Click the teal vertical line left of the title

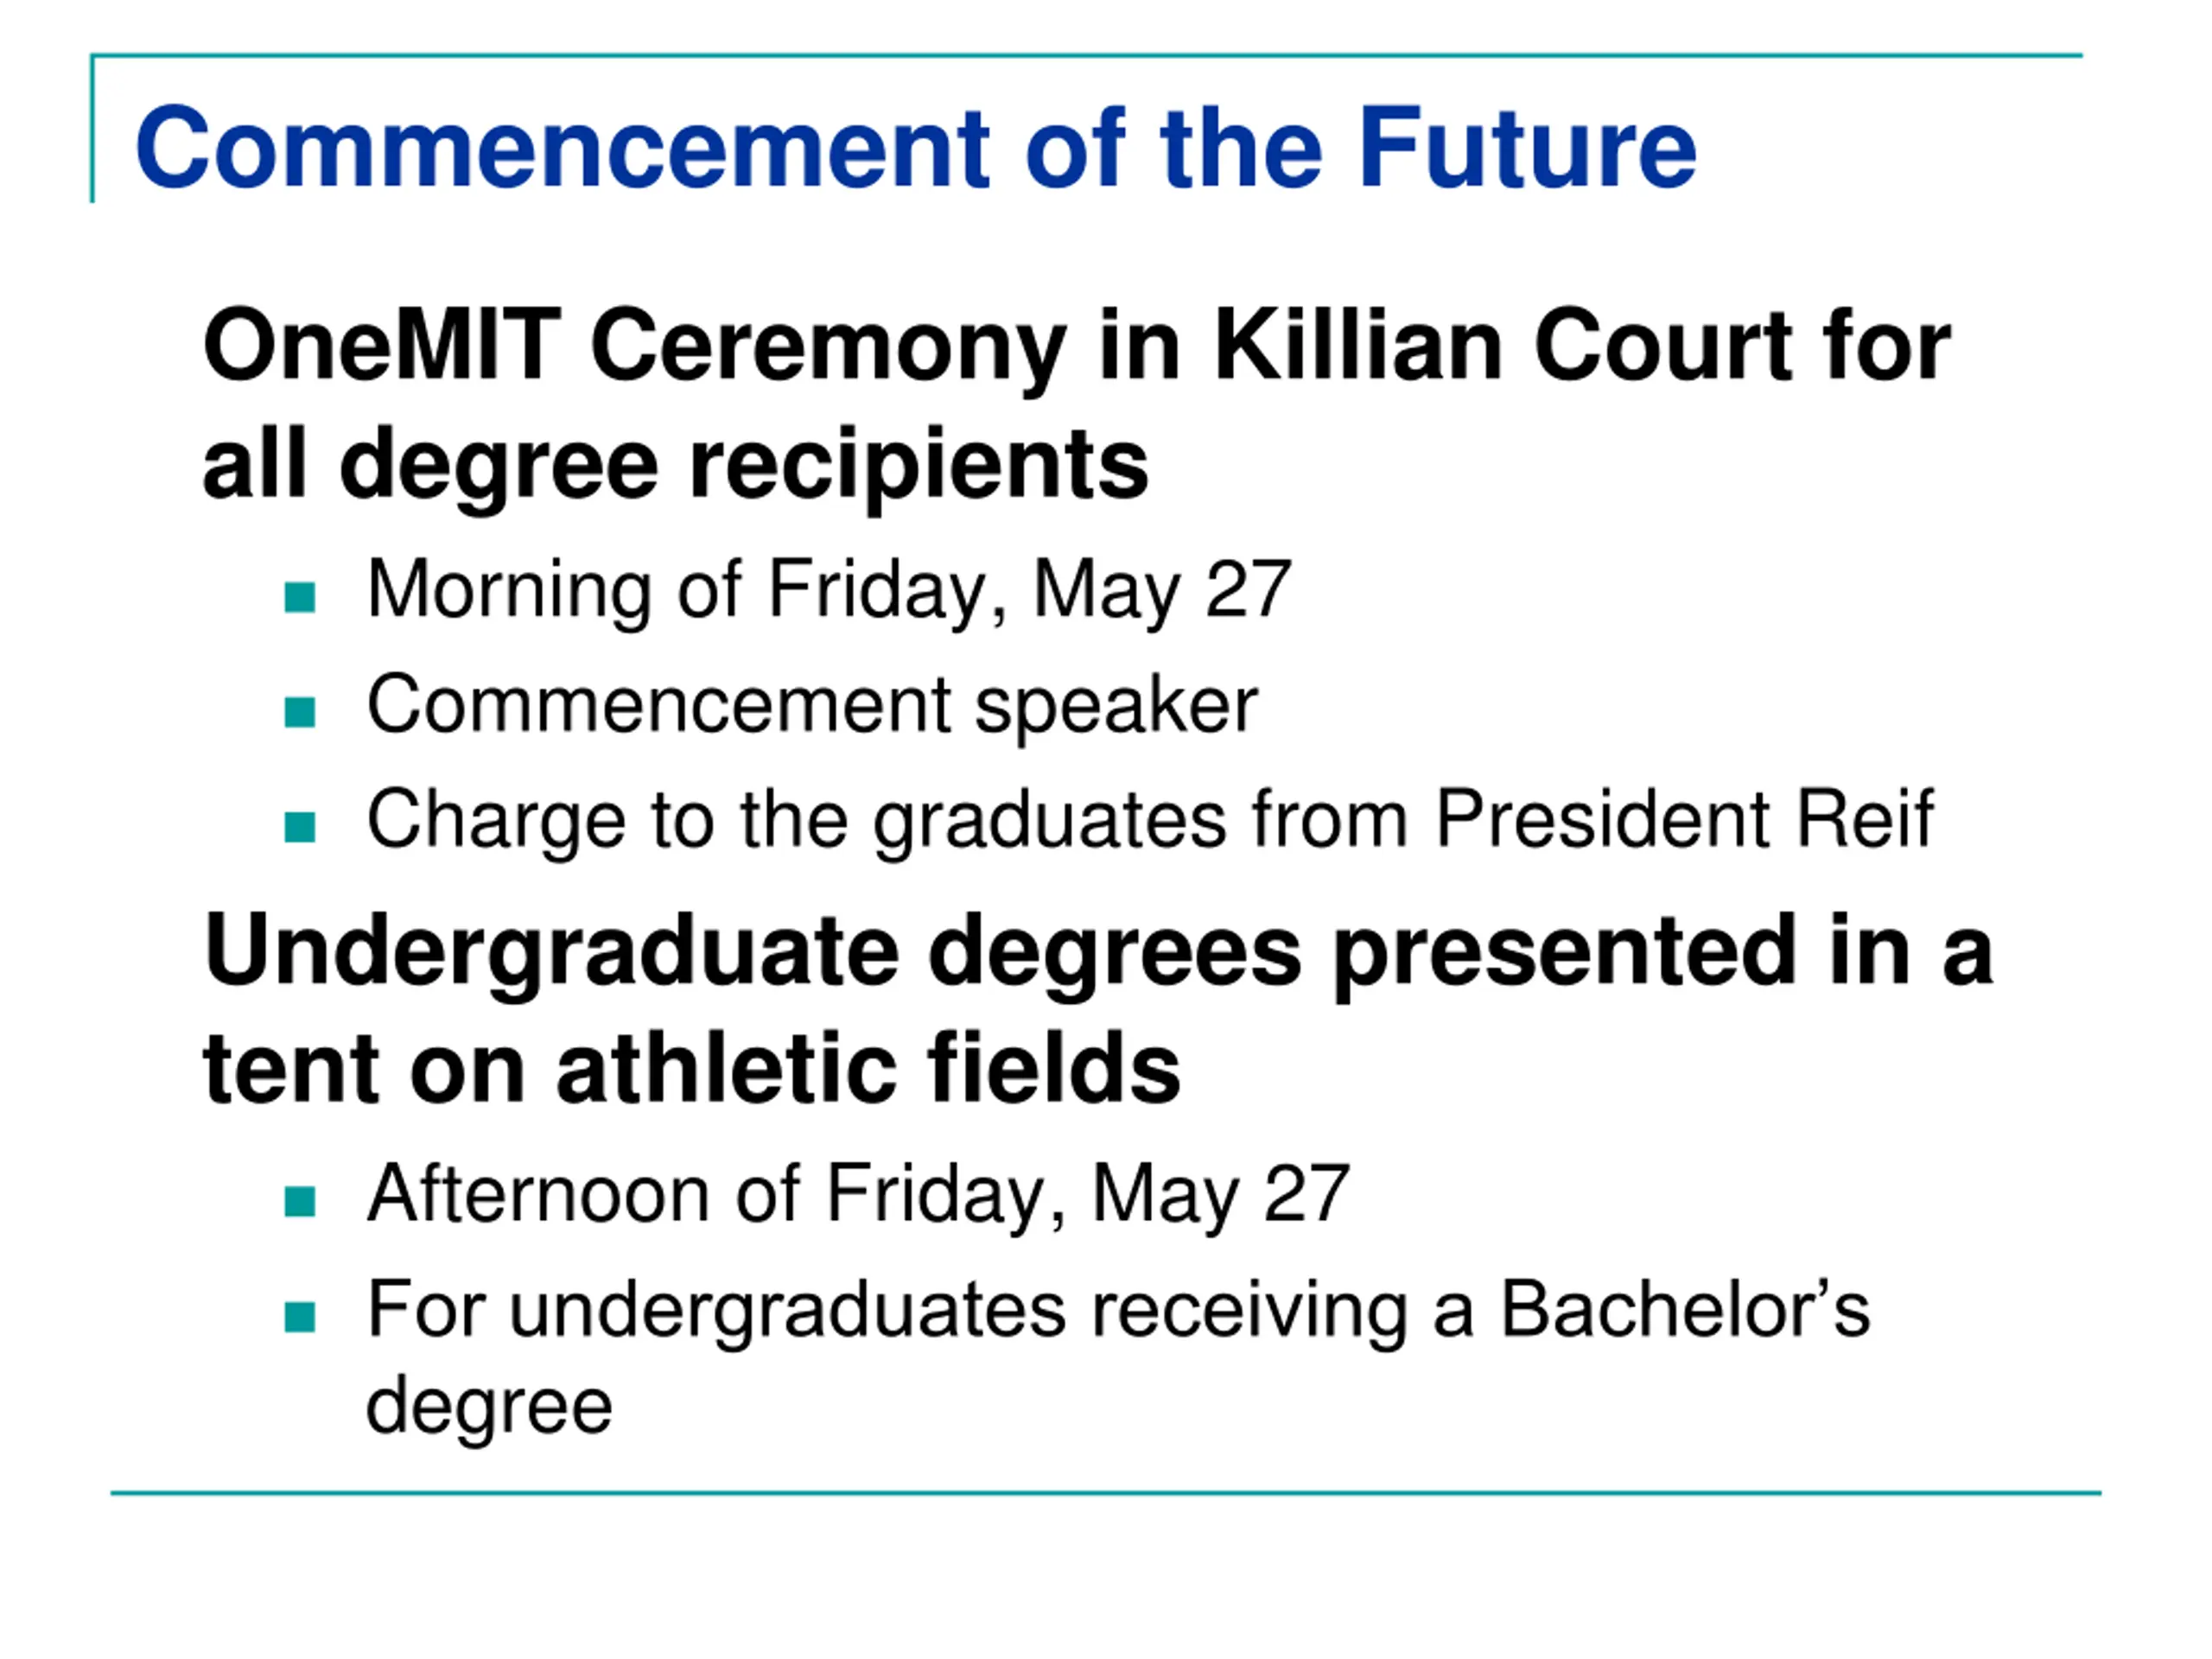tap(92, 130)
